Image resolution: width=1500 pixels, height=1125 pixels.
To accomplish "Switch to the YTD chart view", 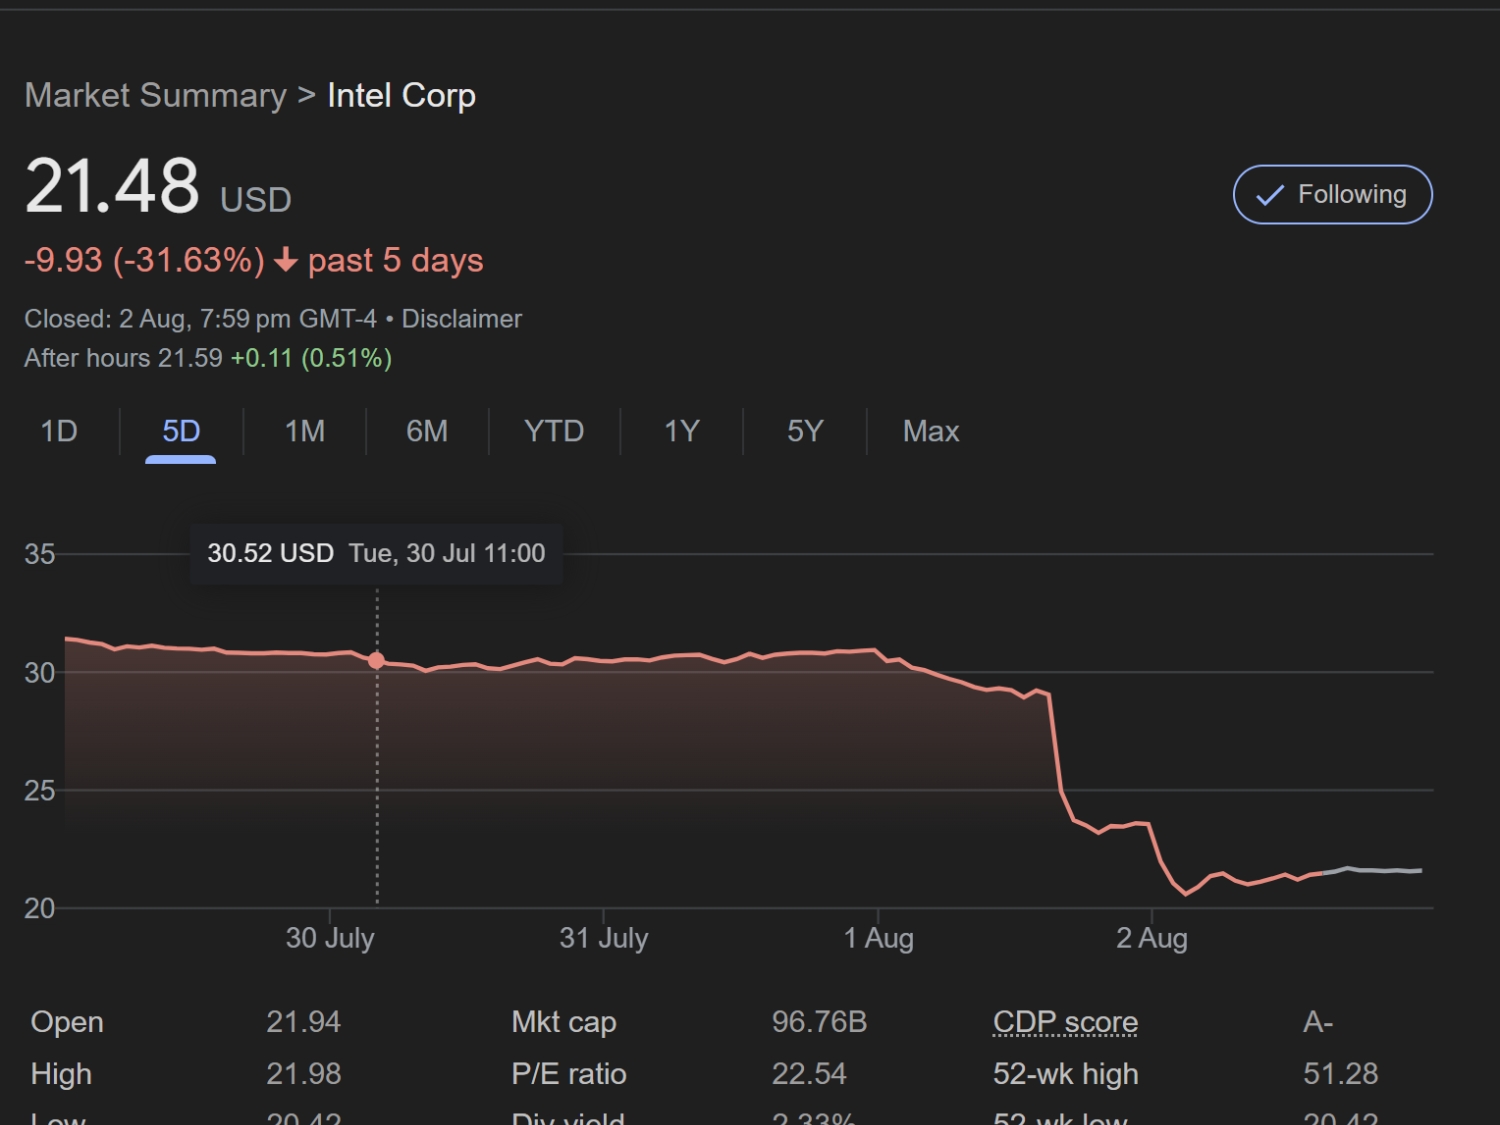I will [x=553, y=431].
